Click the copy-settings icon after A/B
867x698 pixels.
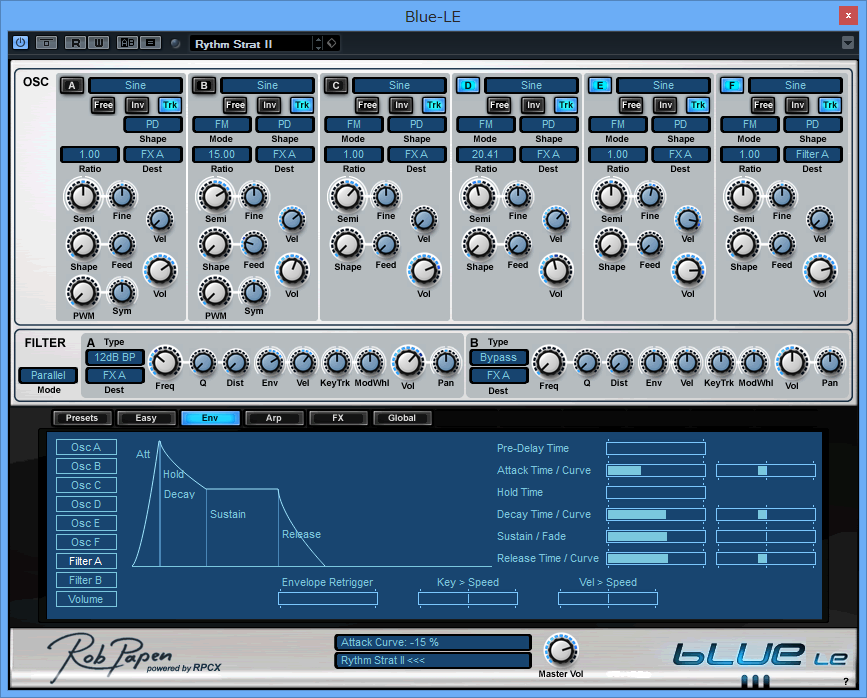point(150,43)
